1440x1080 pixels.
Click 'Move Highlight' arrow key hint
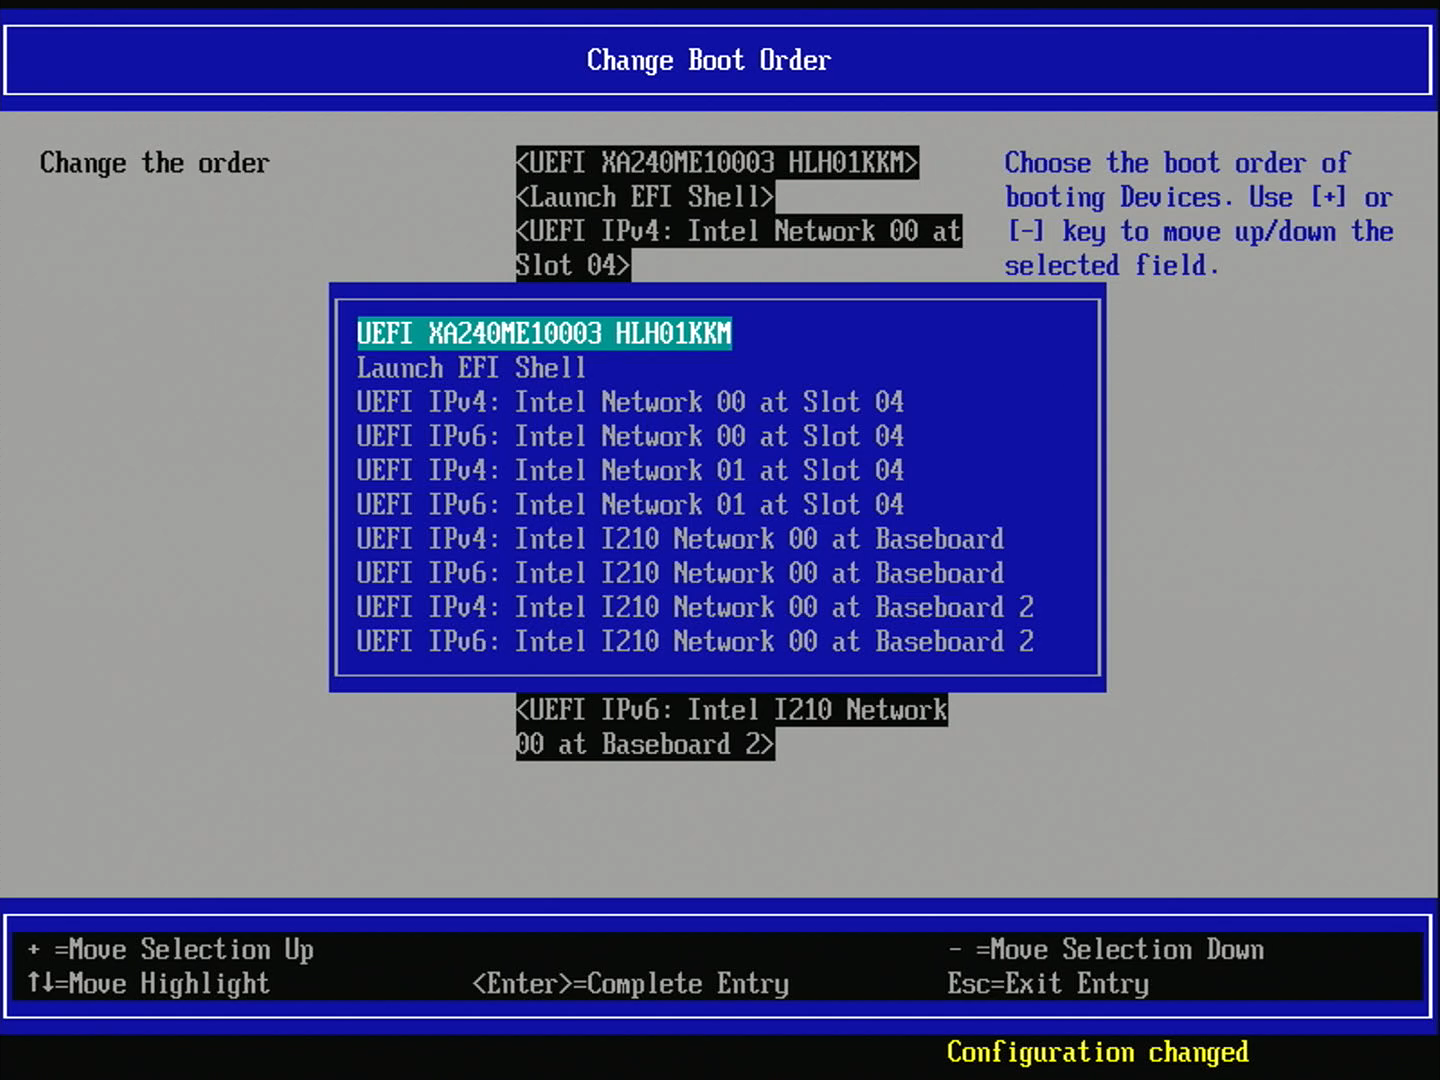point(149,984)
